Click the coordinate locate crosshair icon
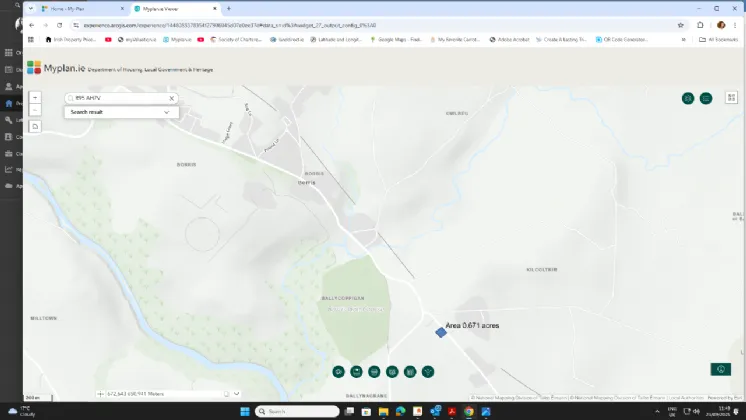The width and height of the screenshot is (746, 420). 100,394
